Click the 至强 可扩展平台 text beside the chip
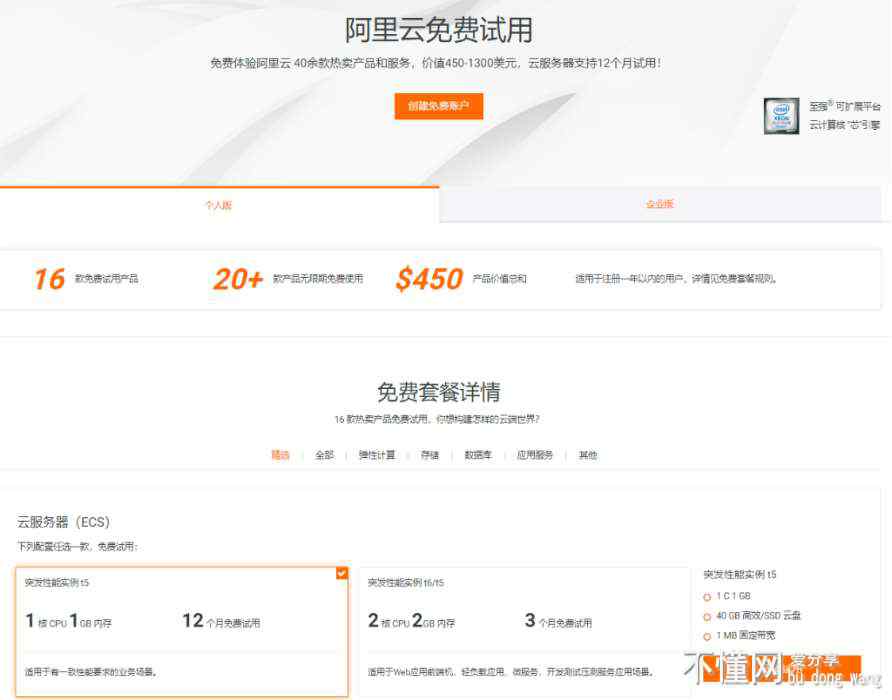The height and width of the screenshot is (700, 892). 845,106
